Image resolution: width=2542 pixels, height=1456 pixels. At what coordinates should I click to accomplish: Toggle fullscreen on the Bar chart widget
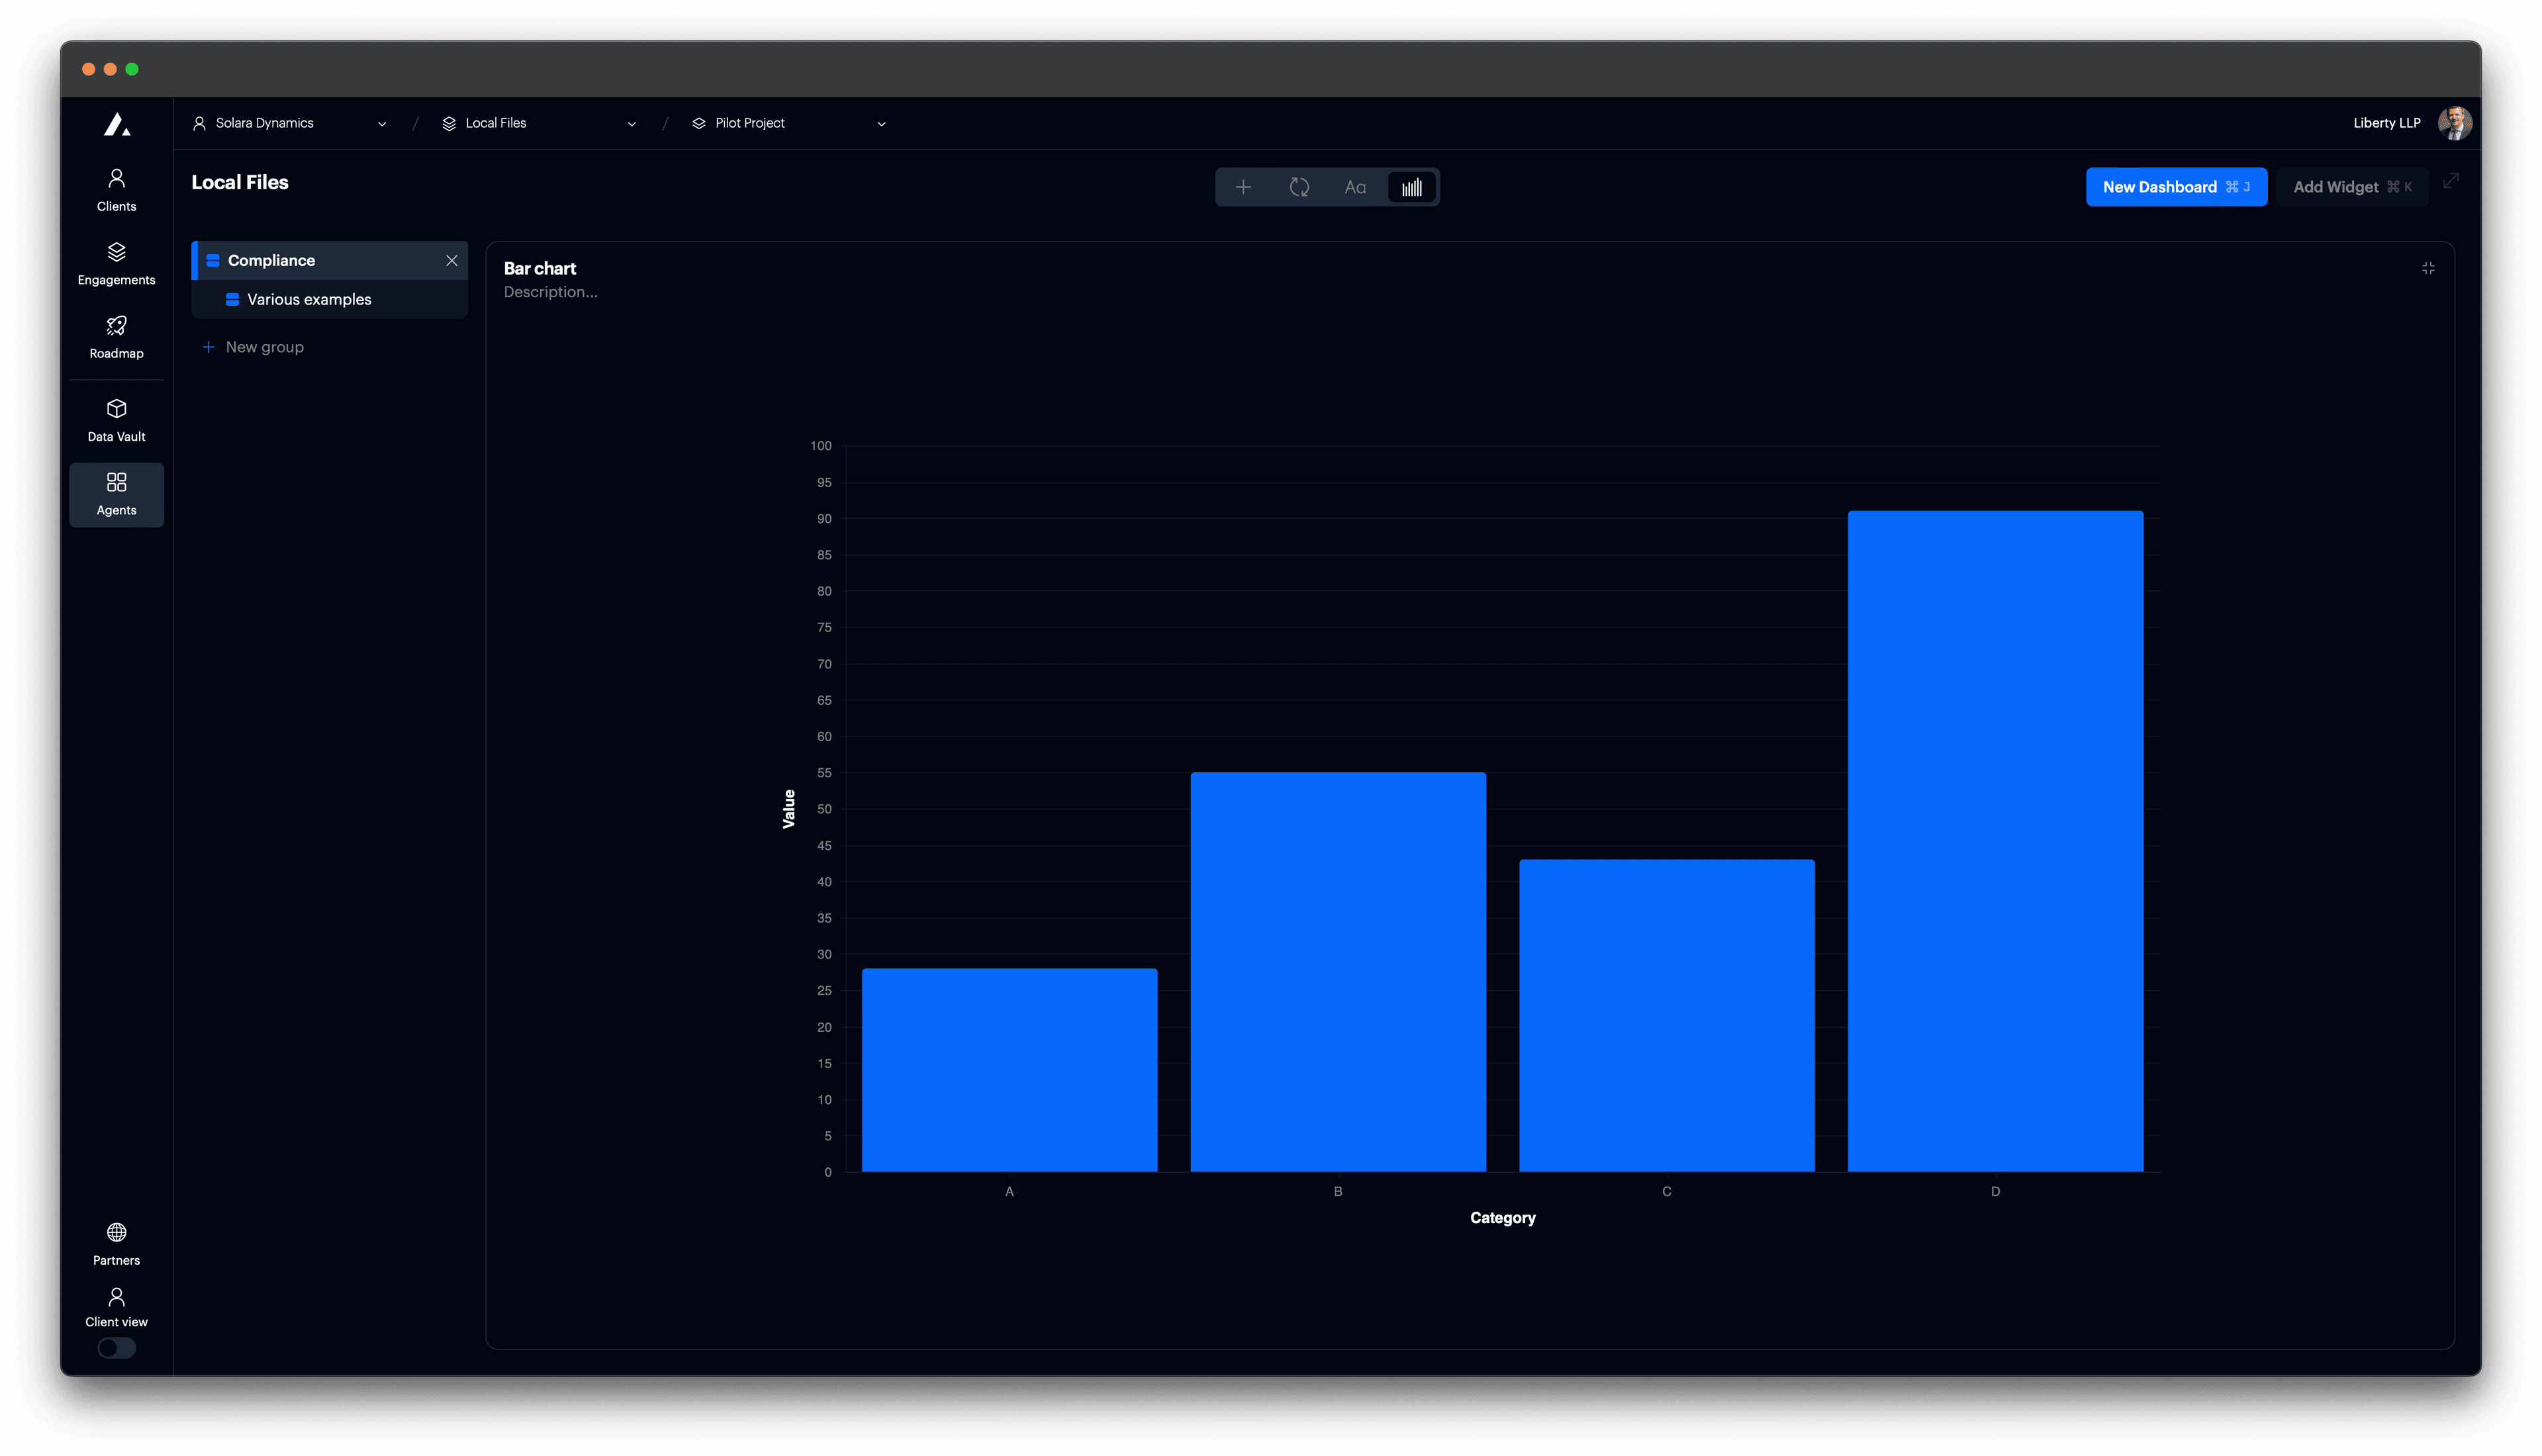pos(2429,268)
